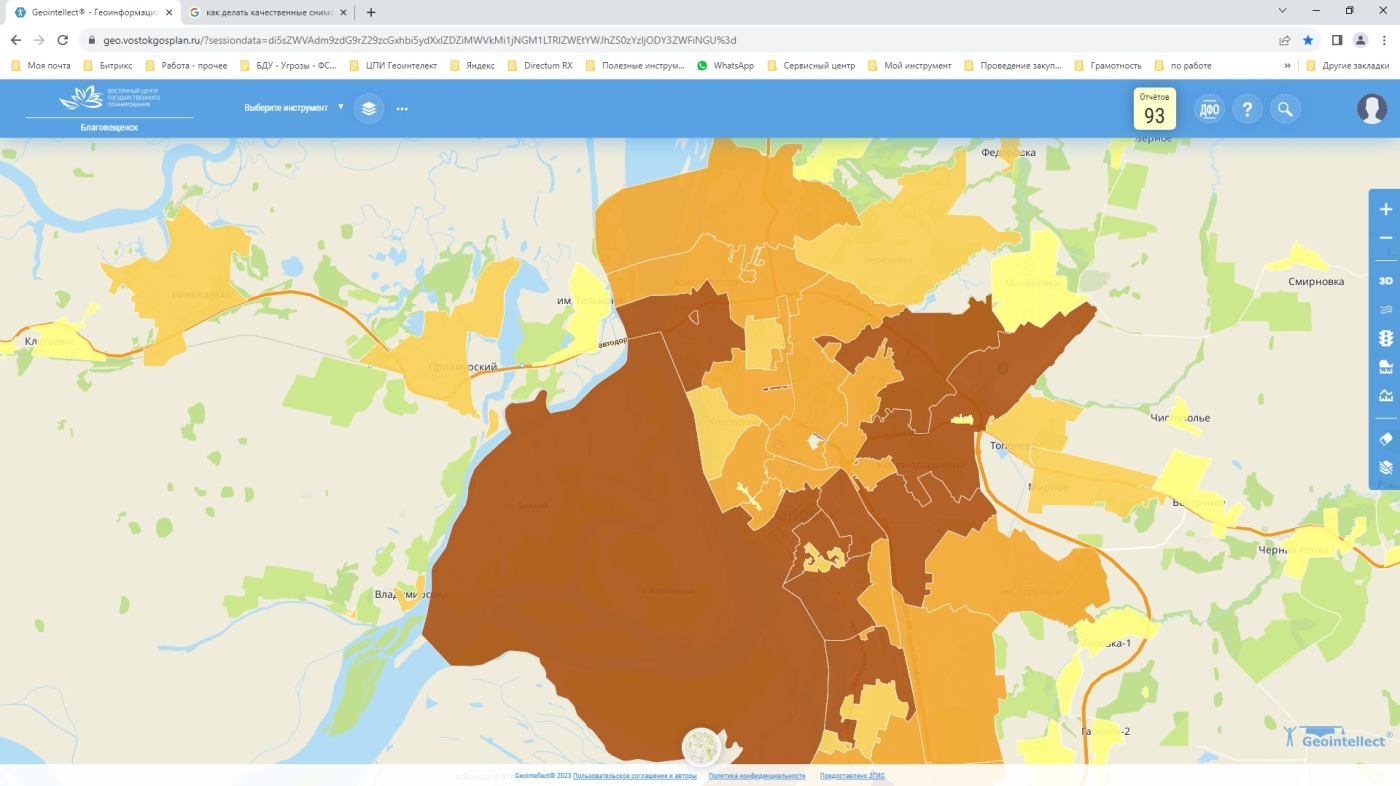Open the browser side panel
Image resolution: width=1400 pixels, height=786 pixels.
(1337, 40)
